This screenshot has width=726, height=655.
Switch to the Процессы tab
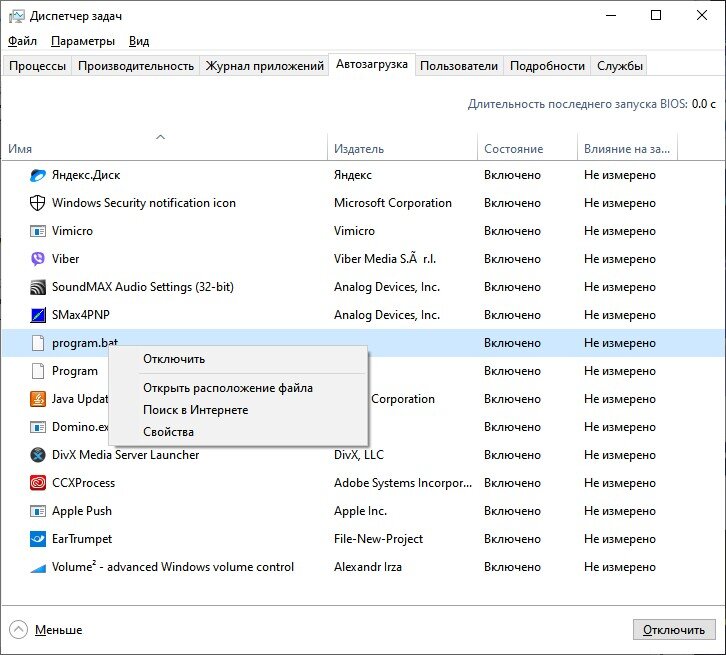click(x=38, y=66)
